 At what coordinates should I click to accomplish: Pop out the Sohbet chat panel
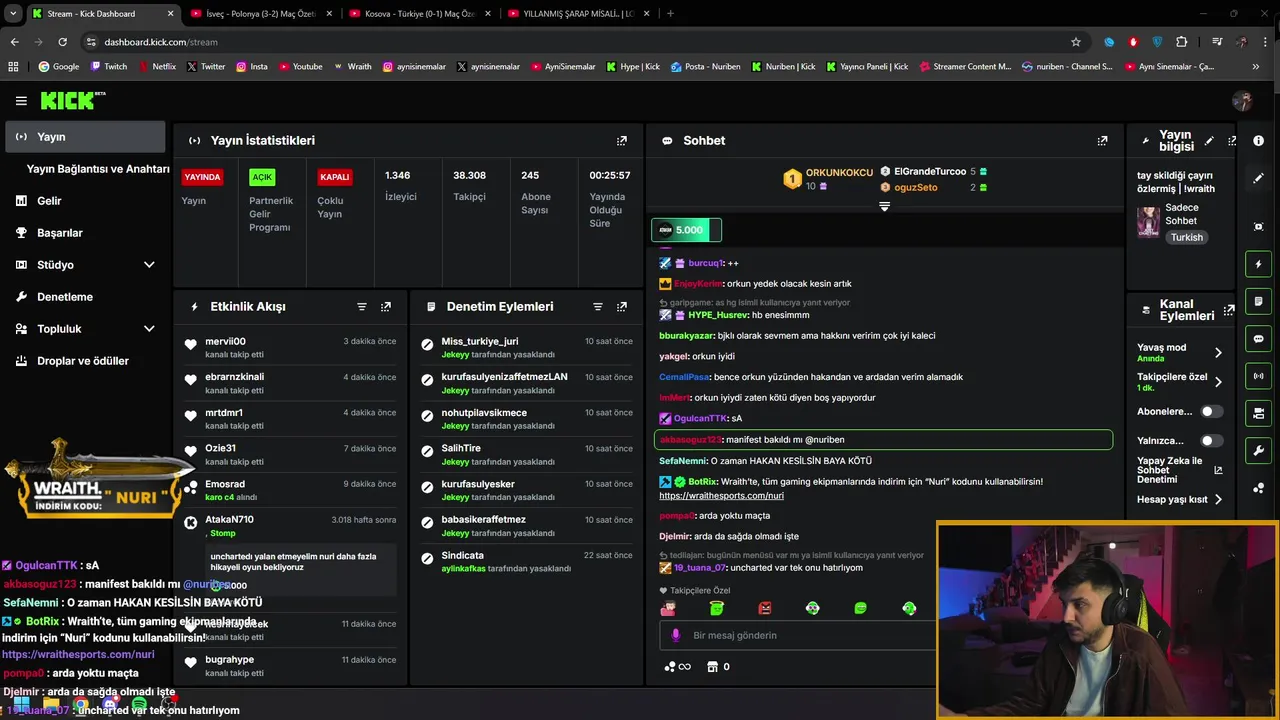coord(1102,141)
